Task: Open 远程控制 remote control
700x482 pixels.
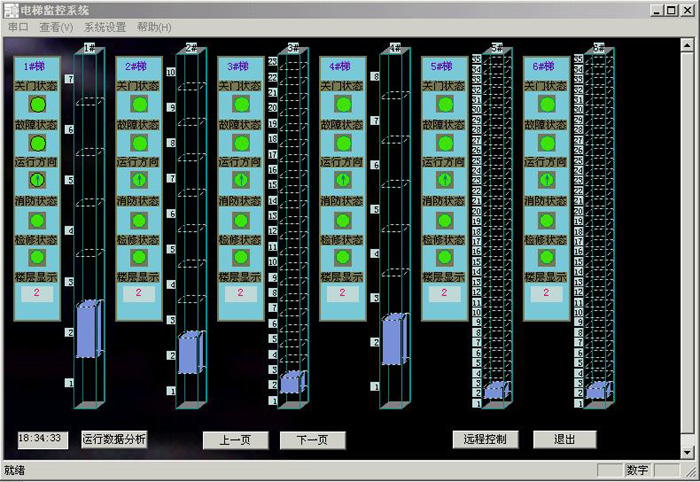Action: pos(486,439)
